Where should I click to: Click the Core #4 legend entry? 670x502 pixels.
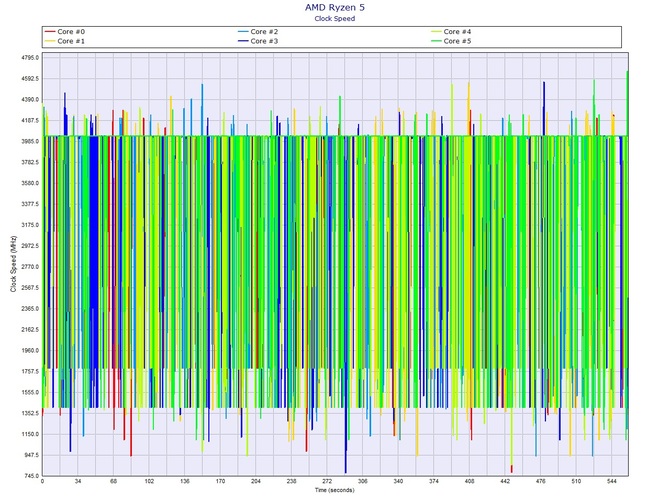[451, 32]
